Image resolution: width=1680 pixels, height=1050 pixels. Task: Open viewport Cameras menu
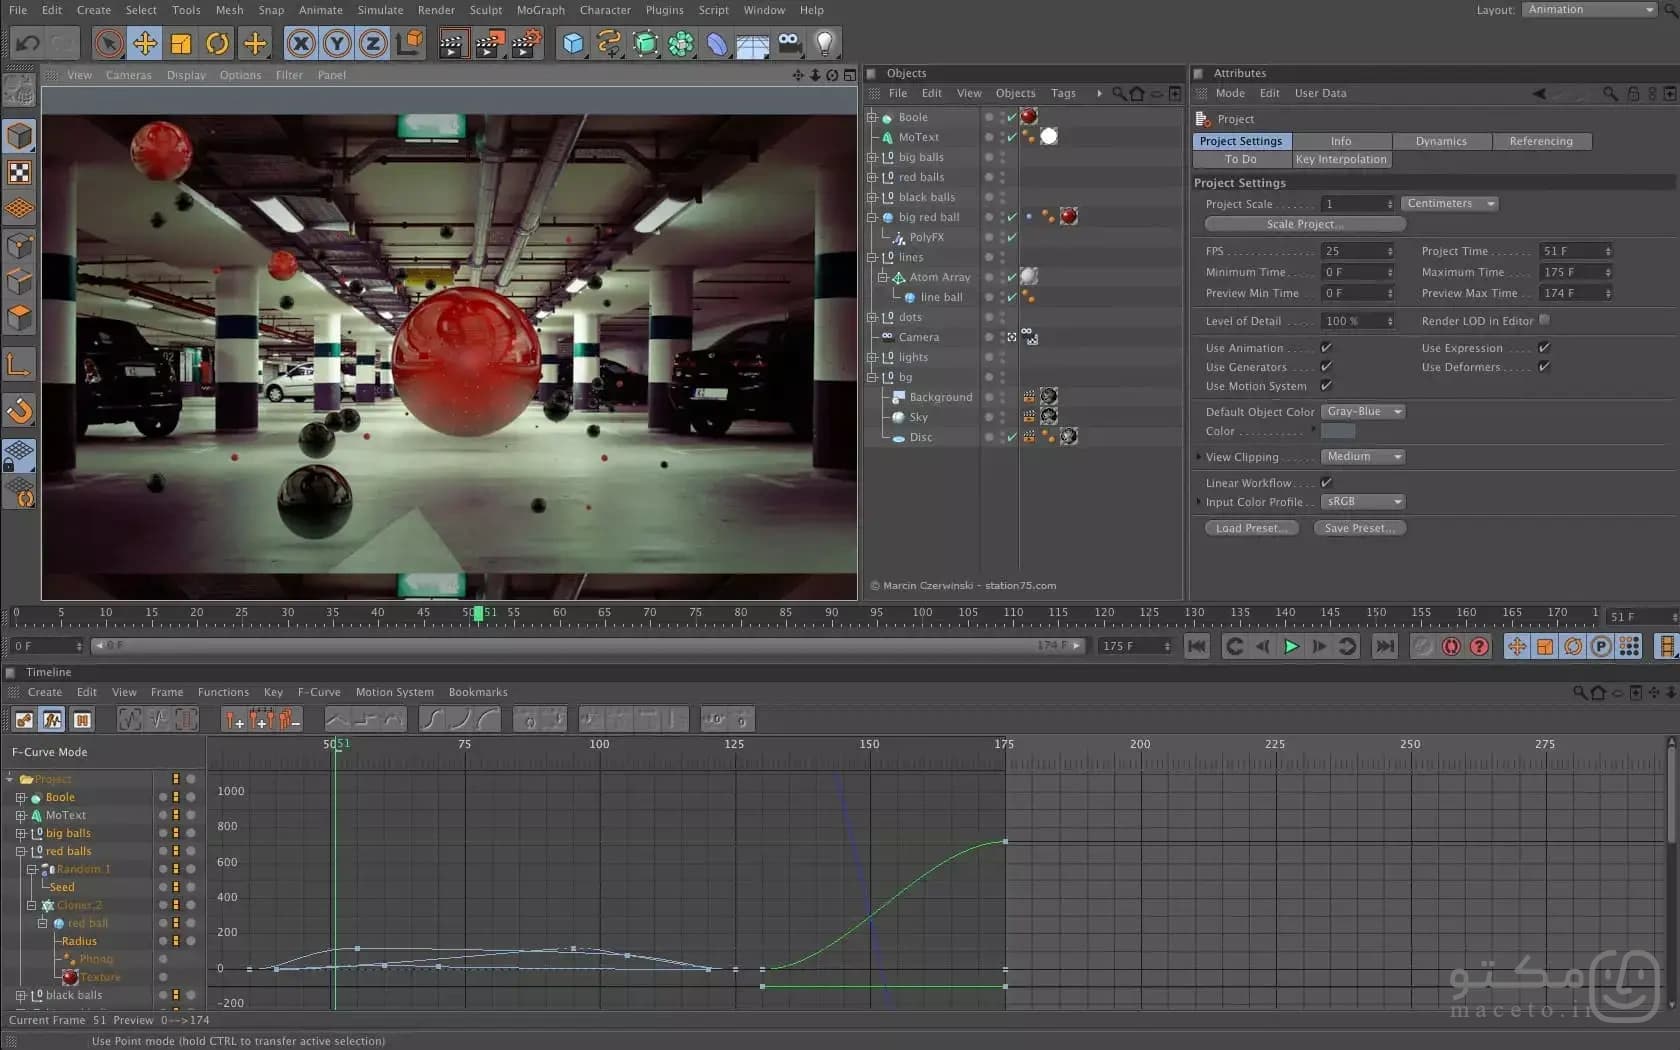(x=129, y=75)
